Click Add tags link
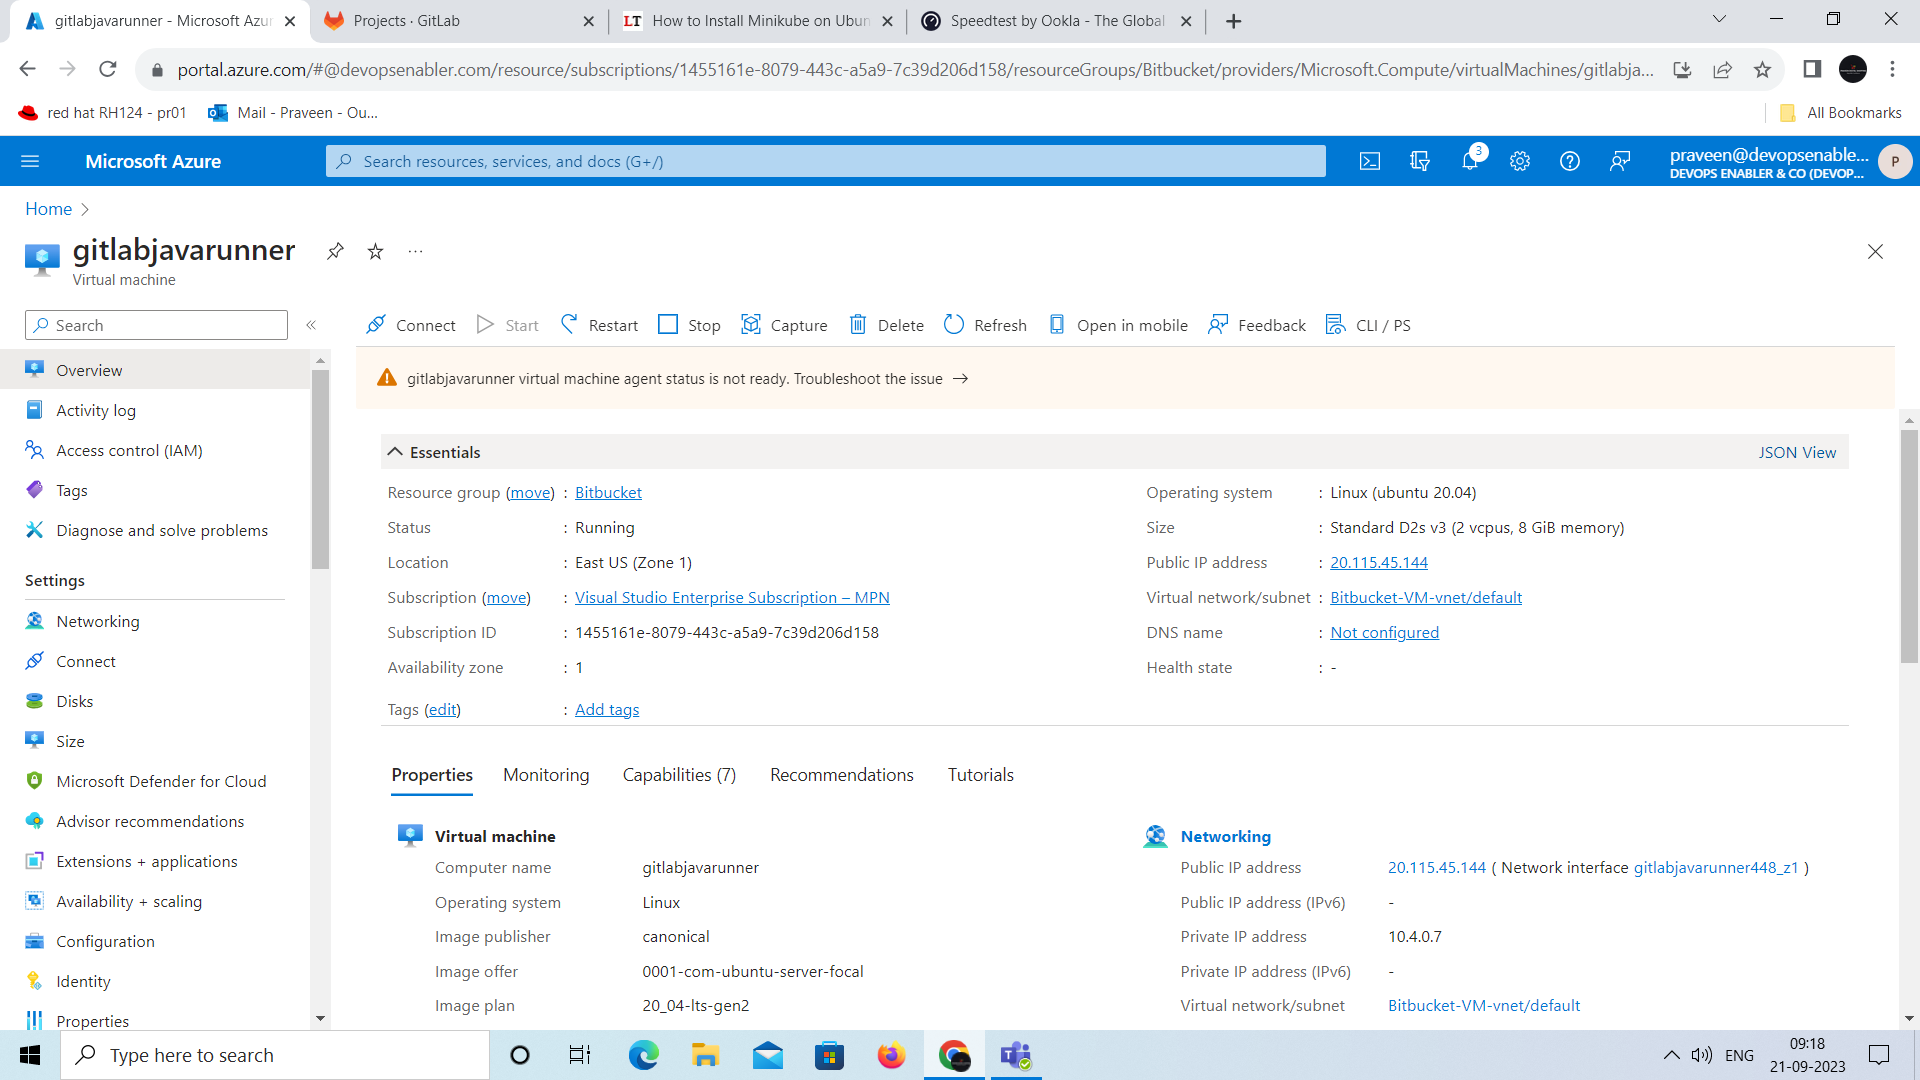This screenshot has height=1080, width=1920. [607, 709]
